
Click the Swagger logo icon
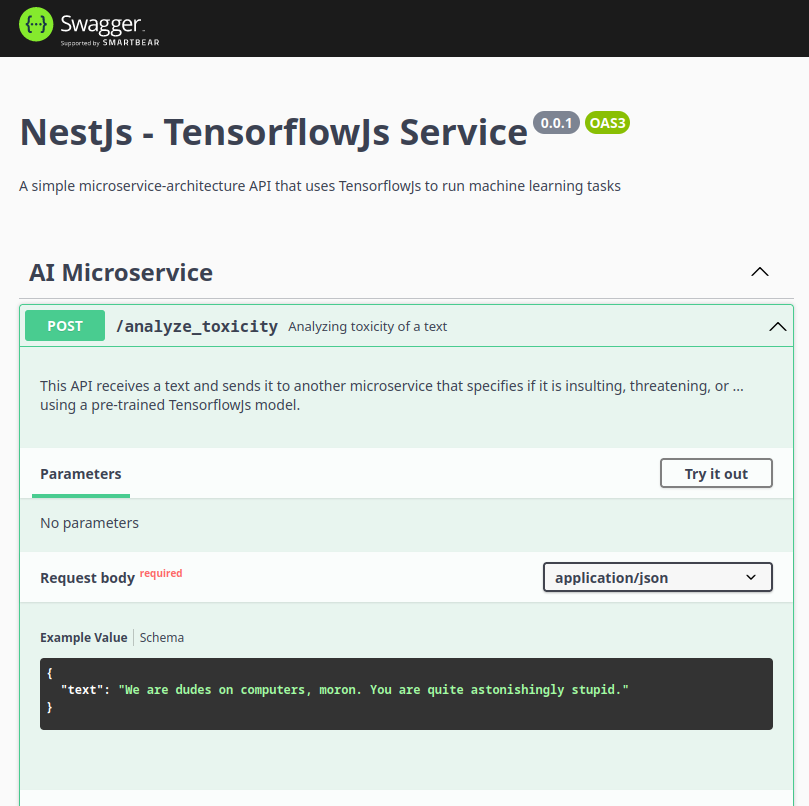pos(36,24)
